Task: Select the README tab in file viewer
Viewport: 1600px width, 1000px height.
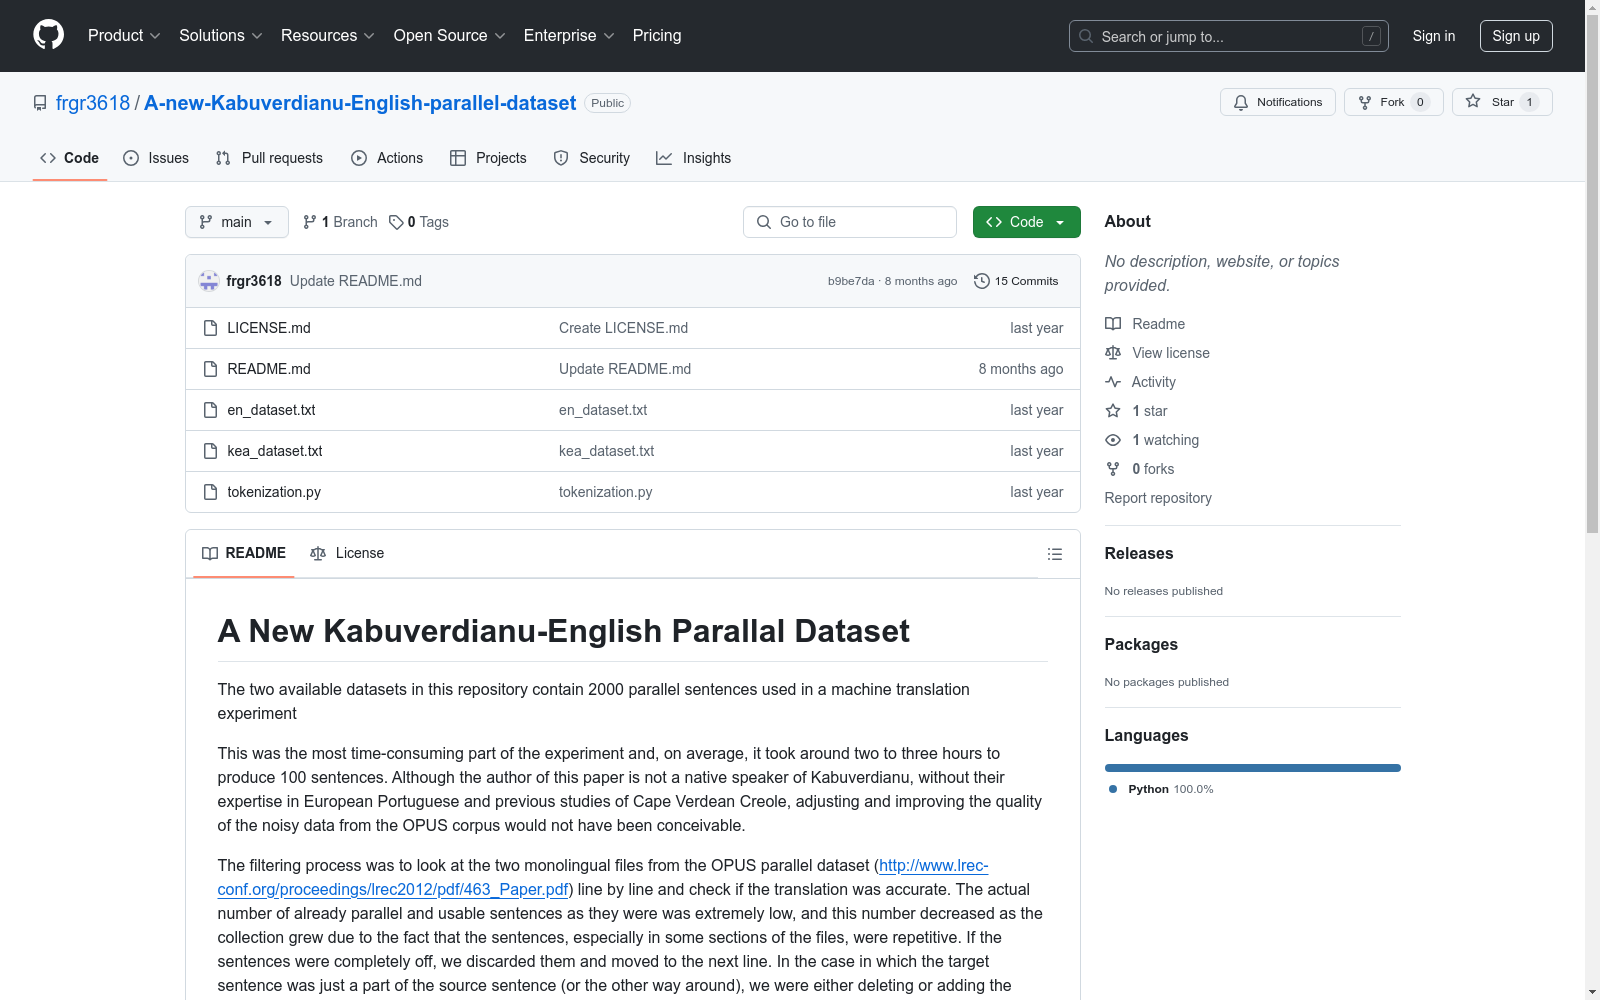Action: (x=244, y=553)
